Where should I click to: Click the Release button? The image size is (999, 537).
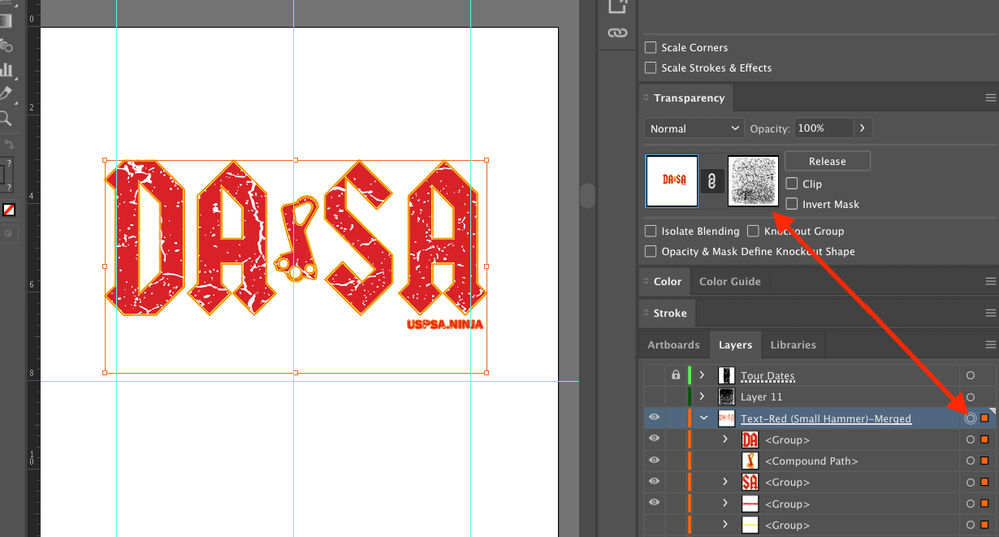(827, 161)
